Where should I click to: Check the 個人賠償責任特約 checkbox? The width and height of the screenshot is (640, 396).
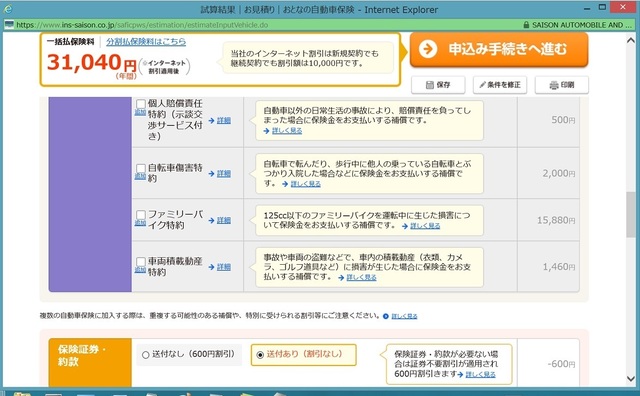tap(141, 104)
